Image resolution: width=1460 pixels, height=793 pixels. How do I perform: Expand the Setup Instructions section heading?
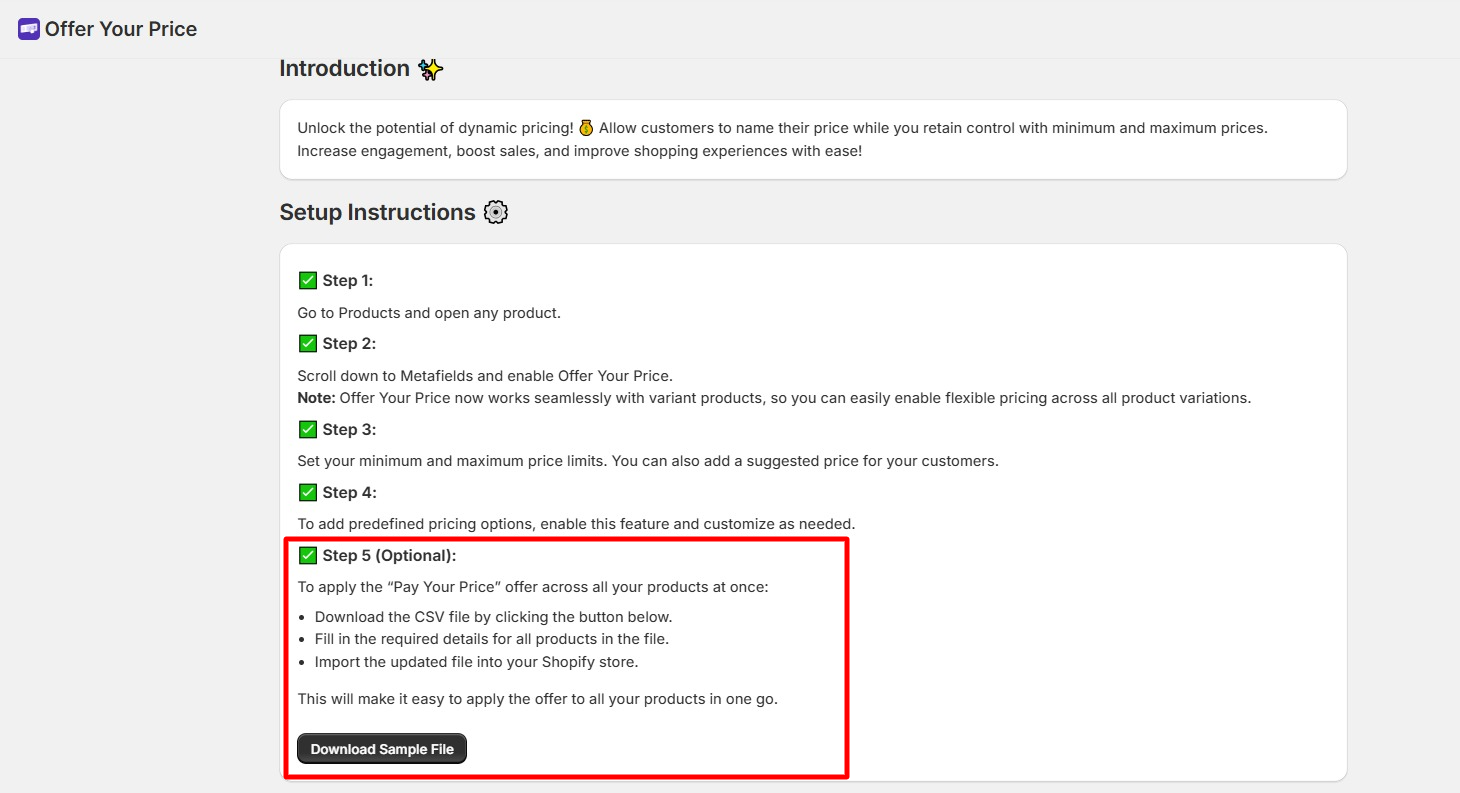(377, 211)
